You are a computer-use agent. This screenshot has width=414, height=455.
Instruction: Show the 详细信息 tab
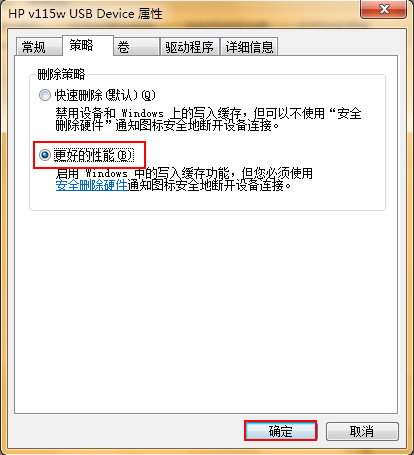(x=249, y=47)
